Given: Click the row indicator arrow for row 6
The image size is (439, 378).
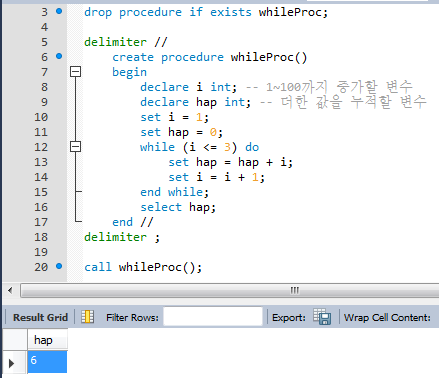Looking at the screenshot, I should pos(11,363).
